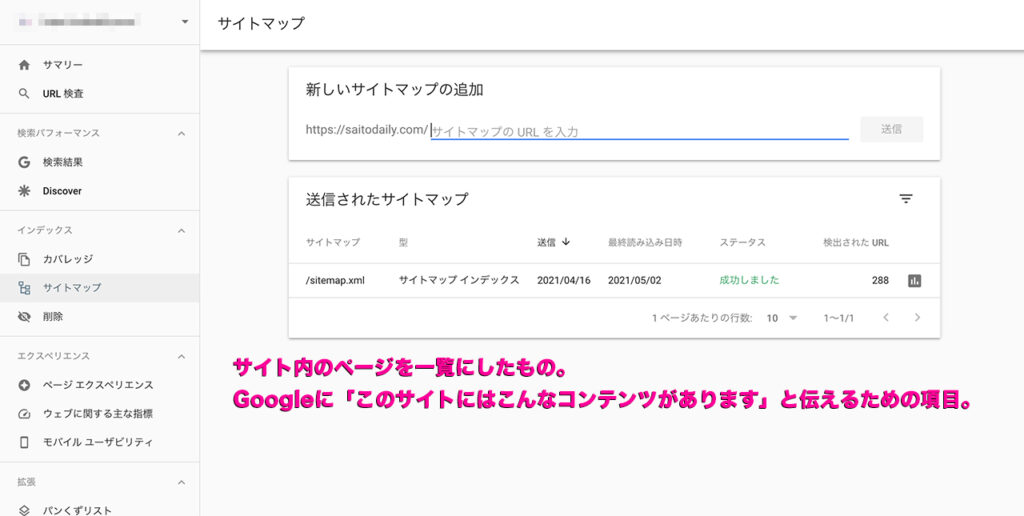This screenshot has width=1024, height=516.
Task: Click the magnifier icon beside URL 検査
Action: (24, 93)
